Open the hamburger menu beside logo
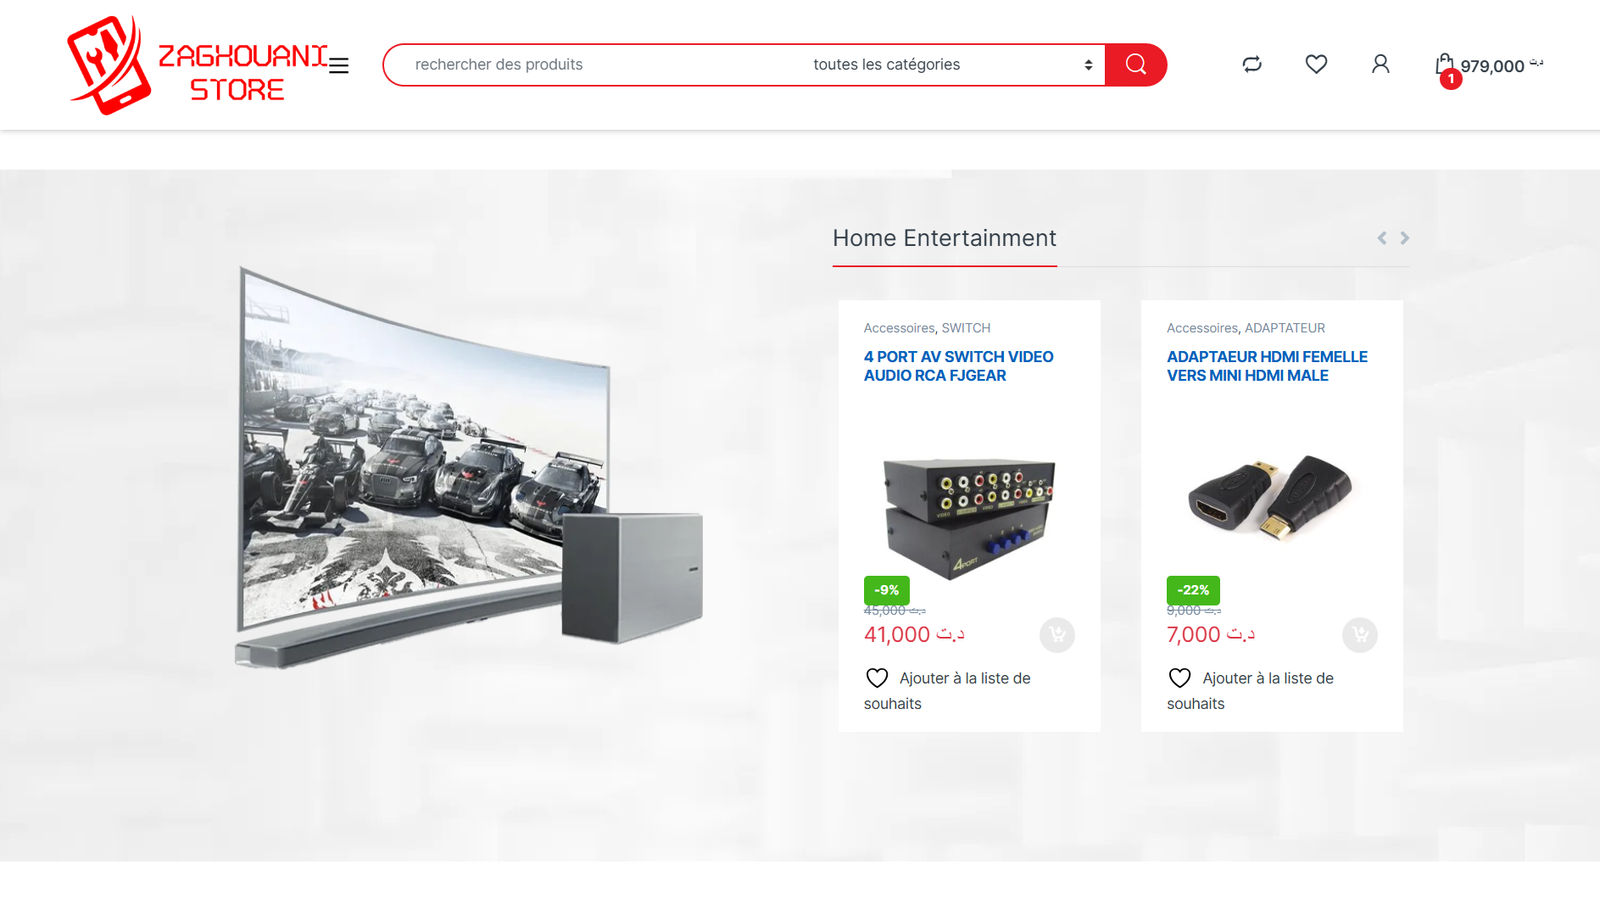This screenshot has height=915, width=1600. tap(339, 65)
